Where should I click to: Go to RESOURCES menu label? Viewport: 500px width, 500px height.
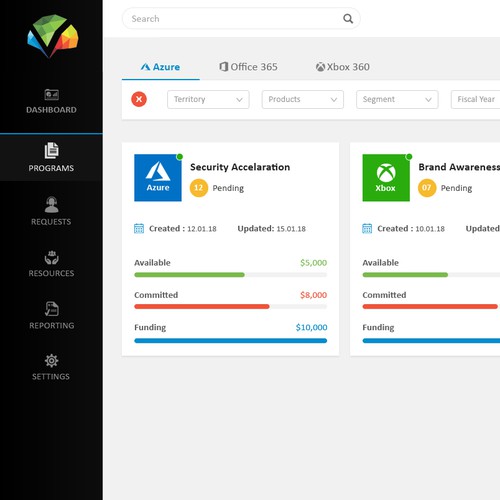tap(51, 273)
